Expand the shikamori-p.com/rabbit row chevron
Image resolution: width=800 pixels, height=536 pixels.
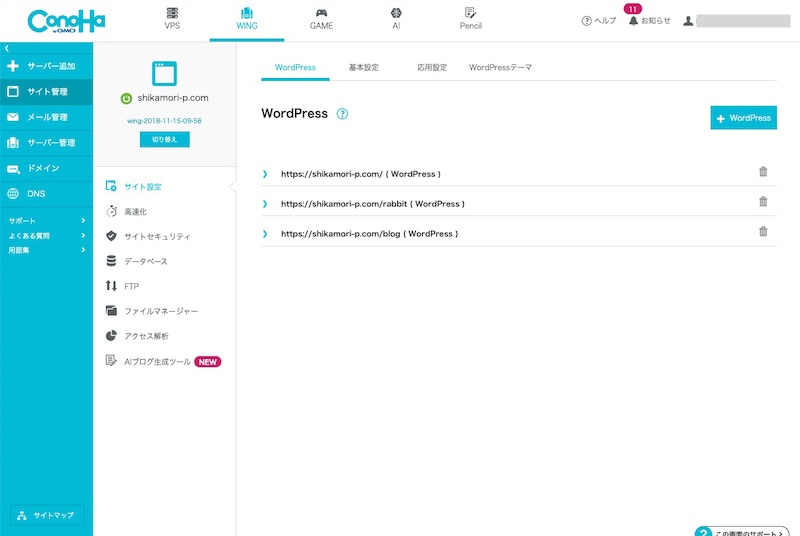265,204
